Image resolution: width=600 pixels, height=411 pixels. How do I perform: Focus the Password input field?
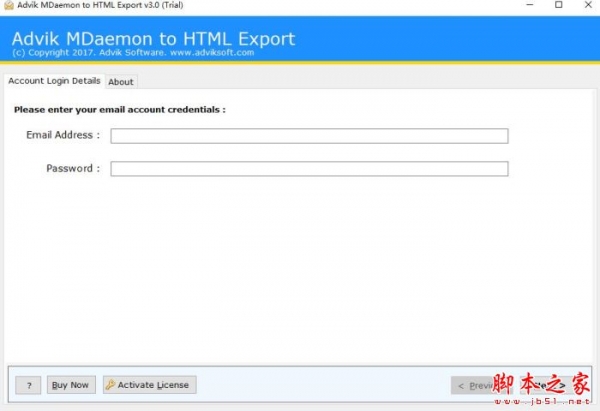point(309,169)
